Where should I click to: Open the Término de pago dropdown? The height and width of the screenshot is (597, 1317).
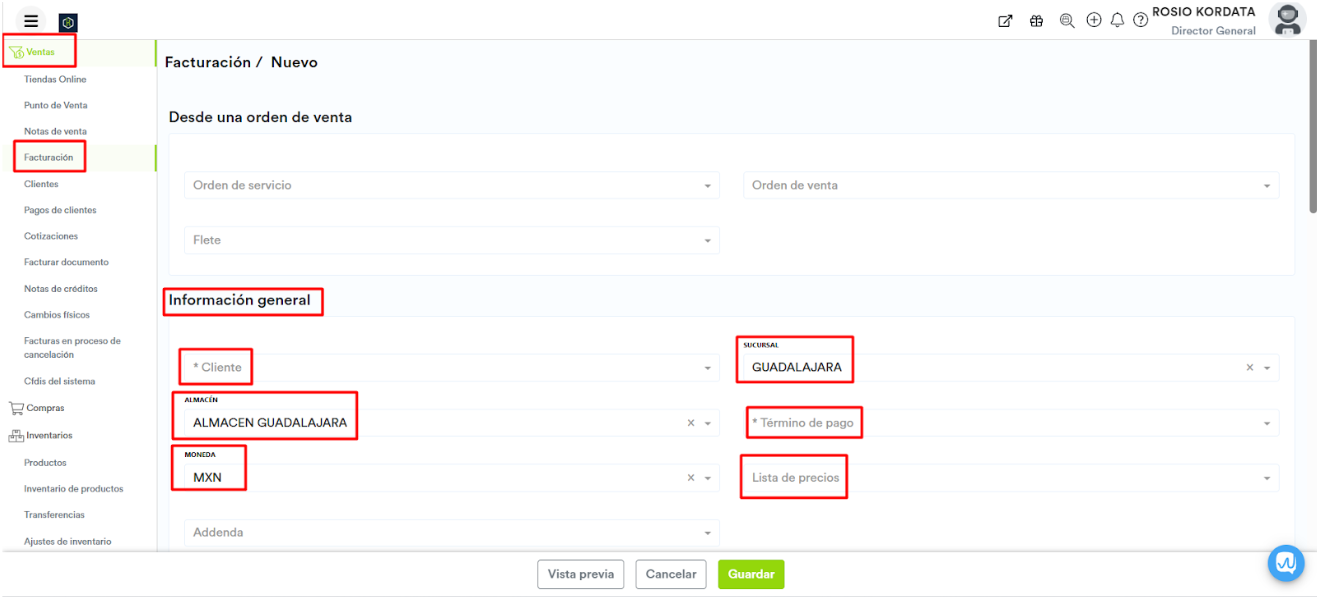click(1267, 423)
